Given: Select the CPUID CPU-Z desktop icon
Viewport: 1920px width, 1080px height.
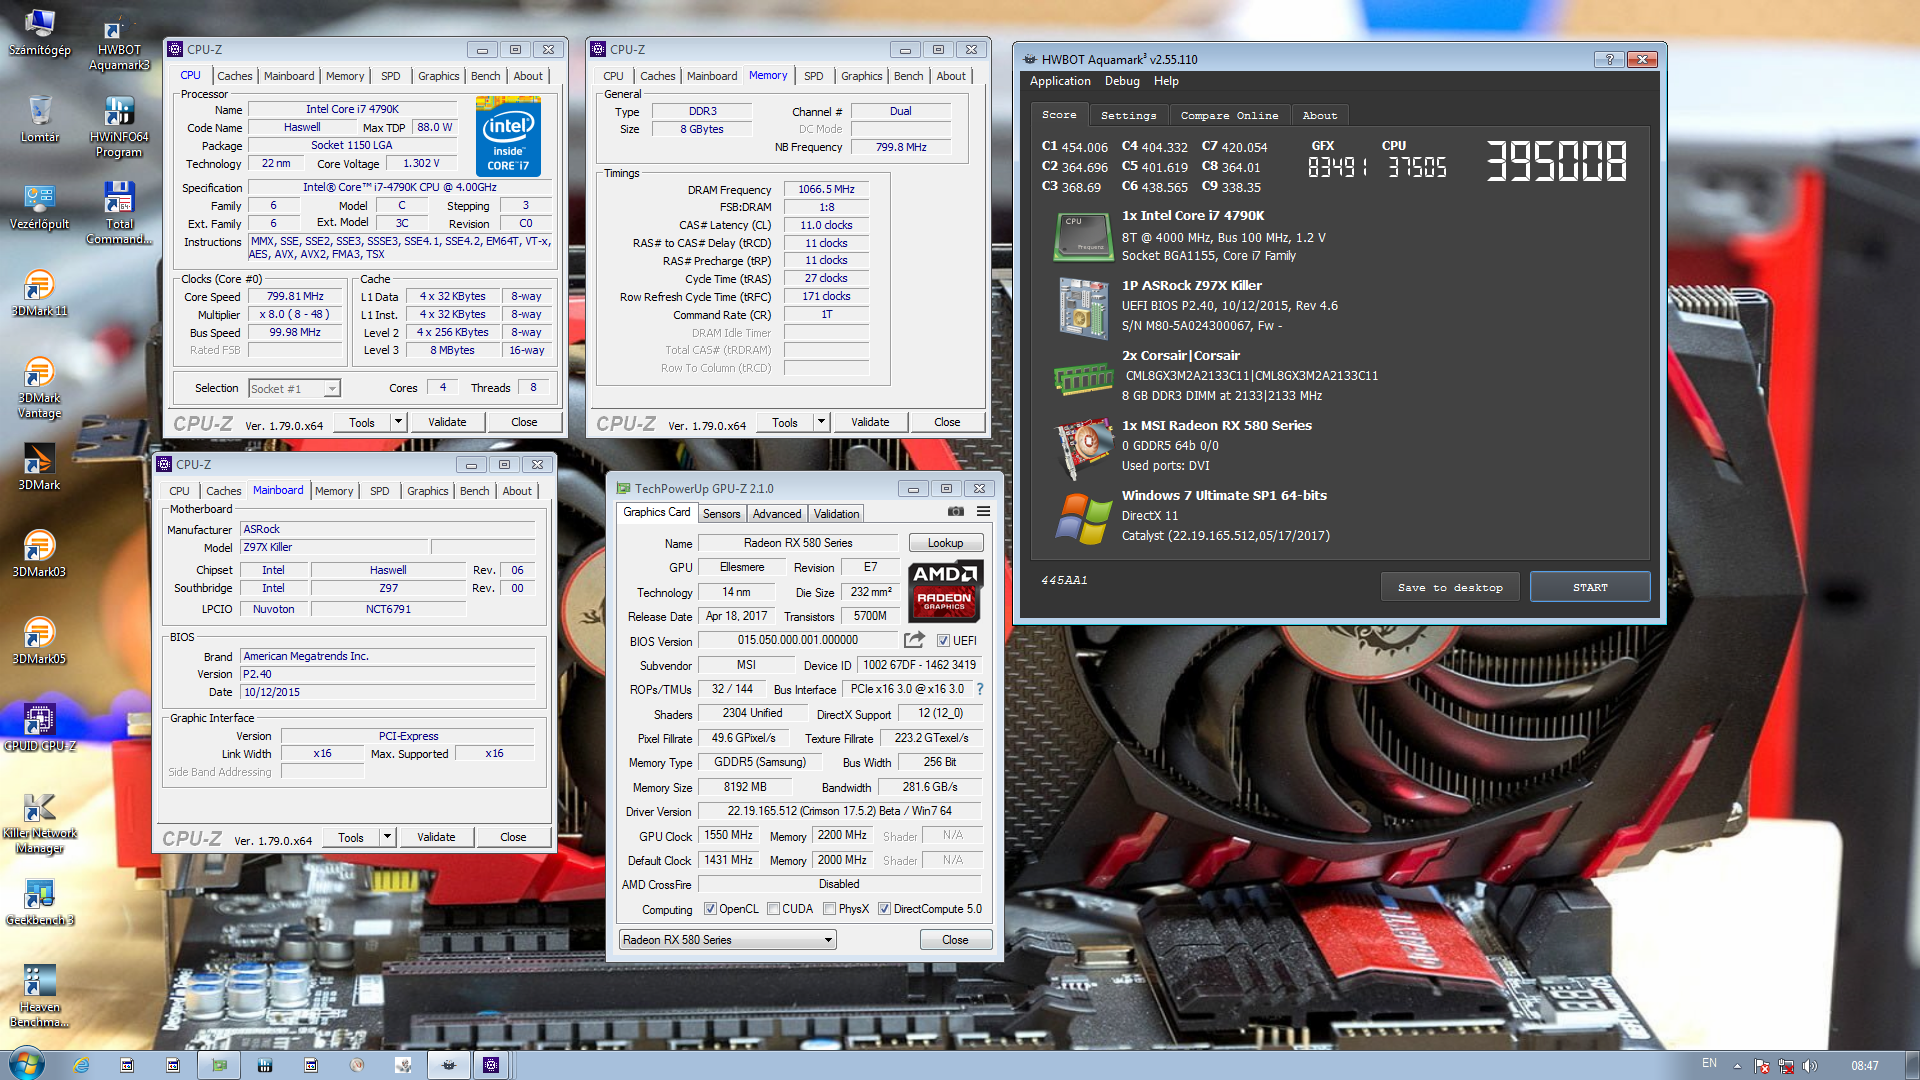Looking at the screenshot, I should 39,728.
